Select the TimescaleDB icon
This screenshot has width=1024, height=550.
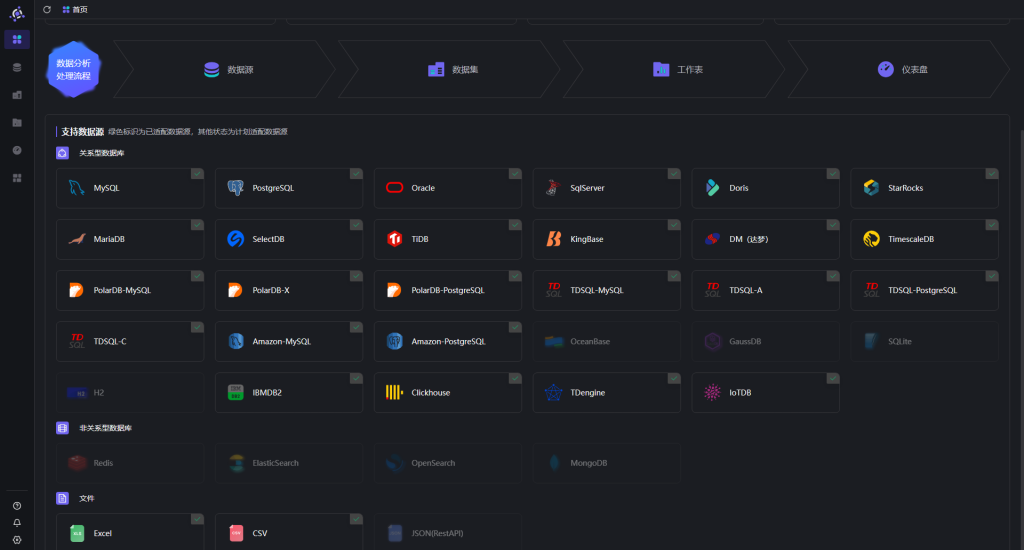click(x=871, y=239)
